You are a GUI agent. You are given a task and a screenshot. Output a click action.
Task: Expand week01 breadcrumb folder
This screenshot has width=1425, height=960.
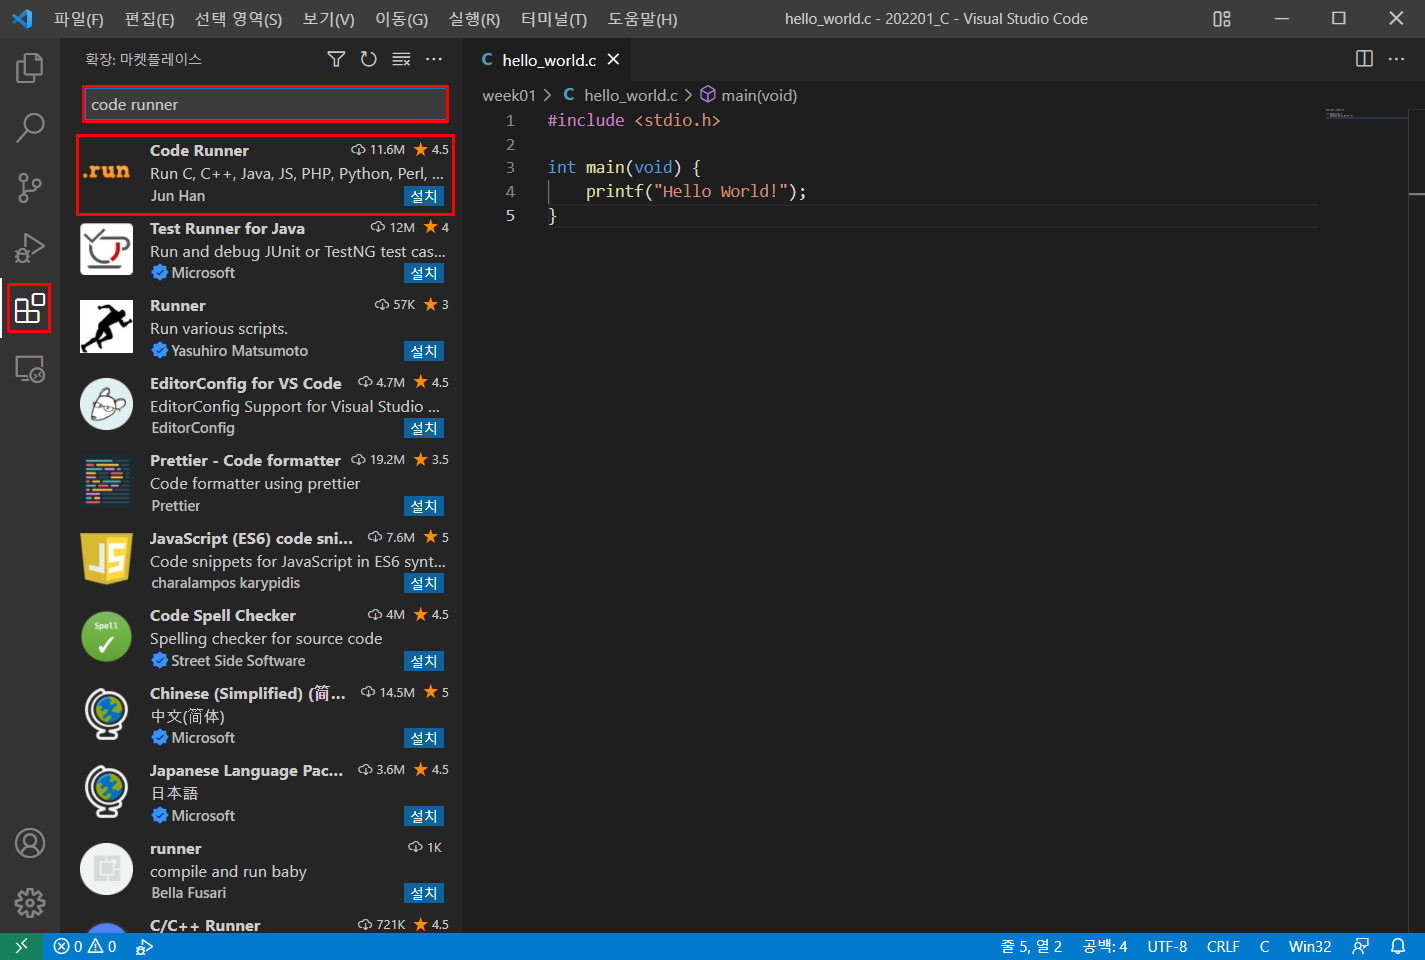tap(509, 95)
